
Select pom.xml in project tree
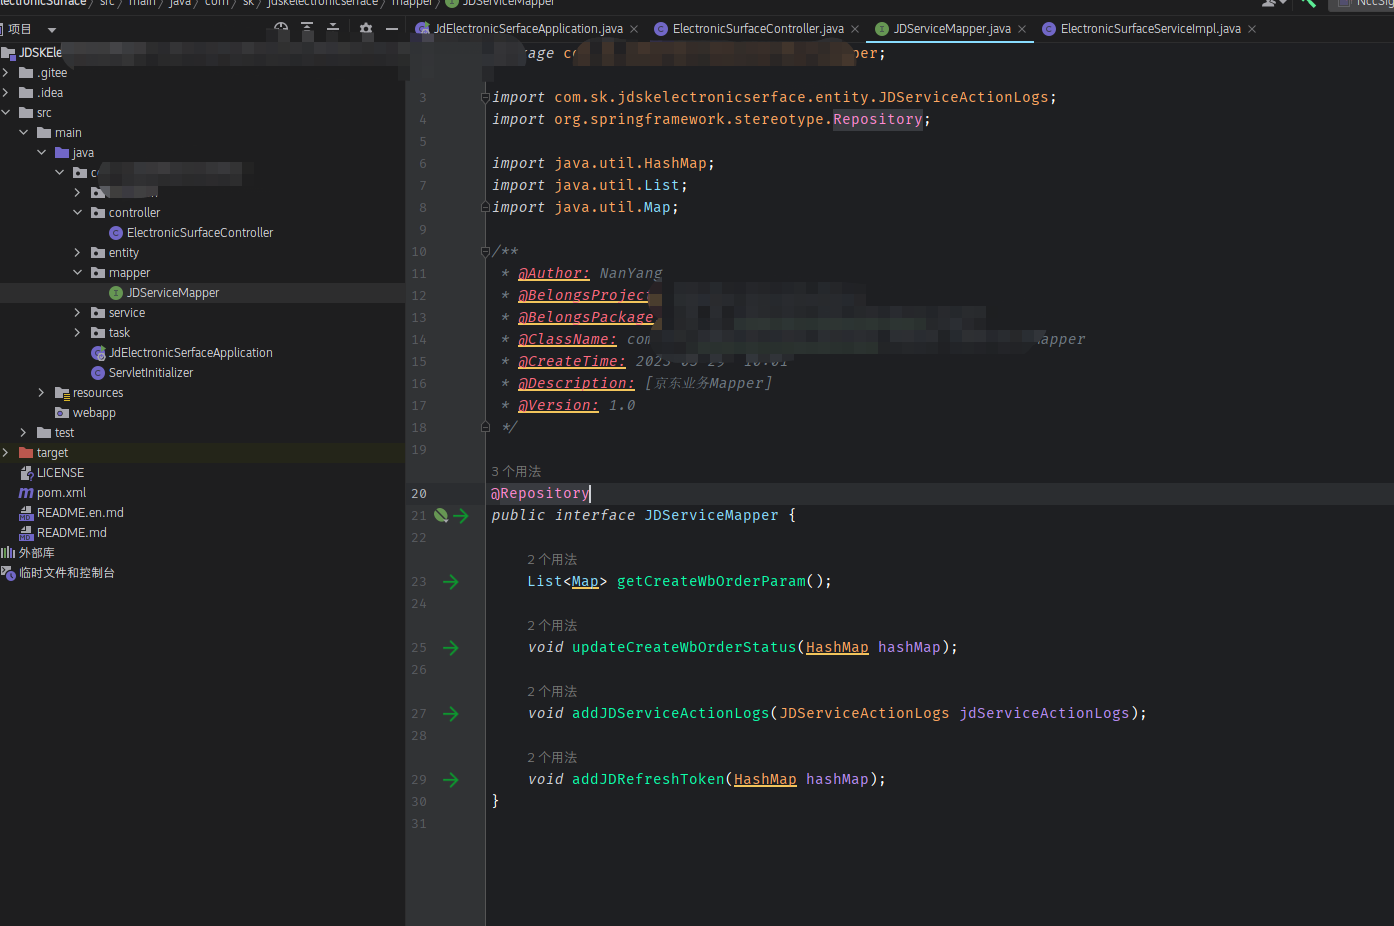tap(61, 493)
